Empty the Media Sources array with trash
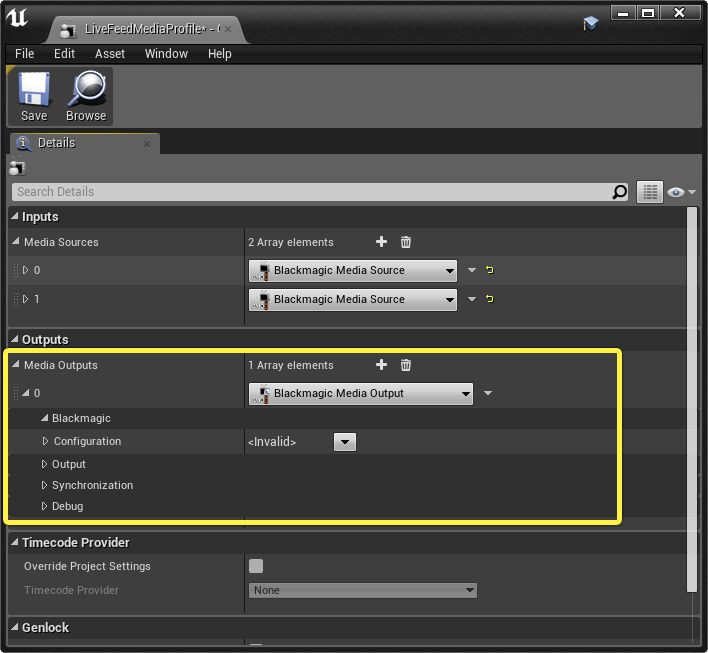This screenshot has width=708, height=653. [x=405, y=242]
